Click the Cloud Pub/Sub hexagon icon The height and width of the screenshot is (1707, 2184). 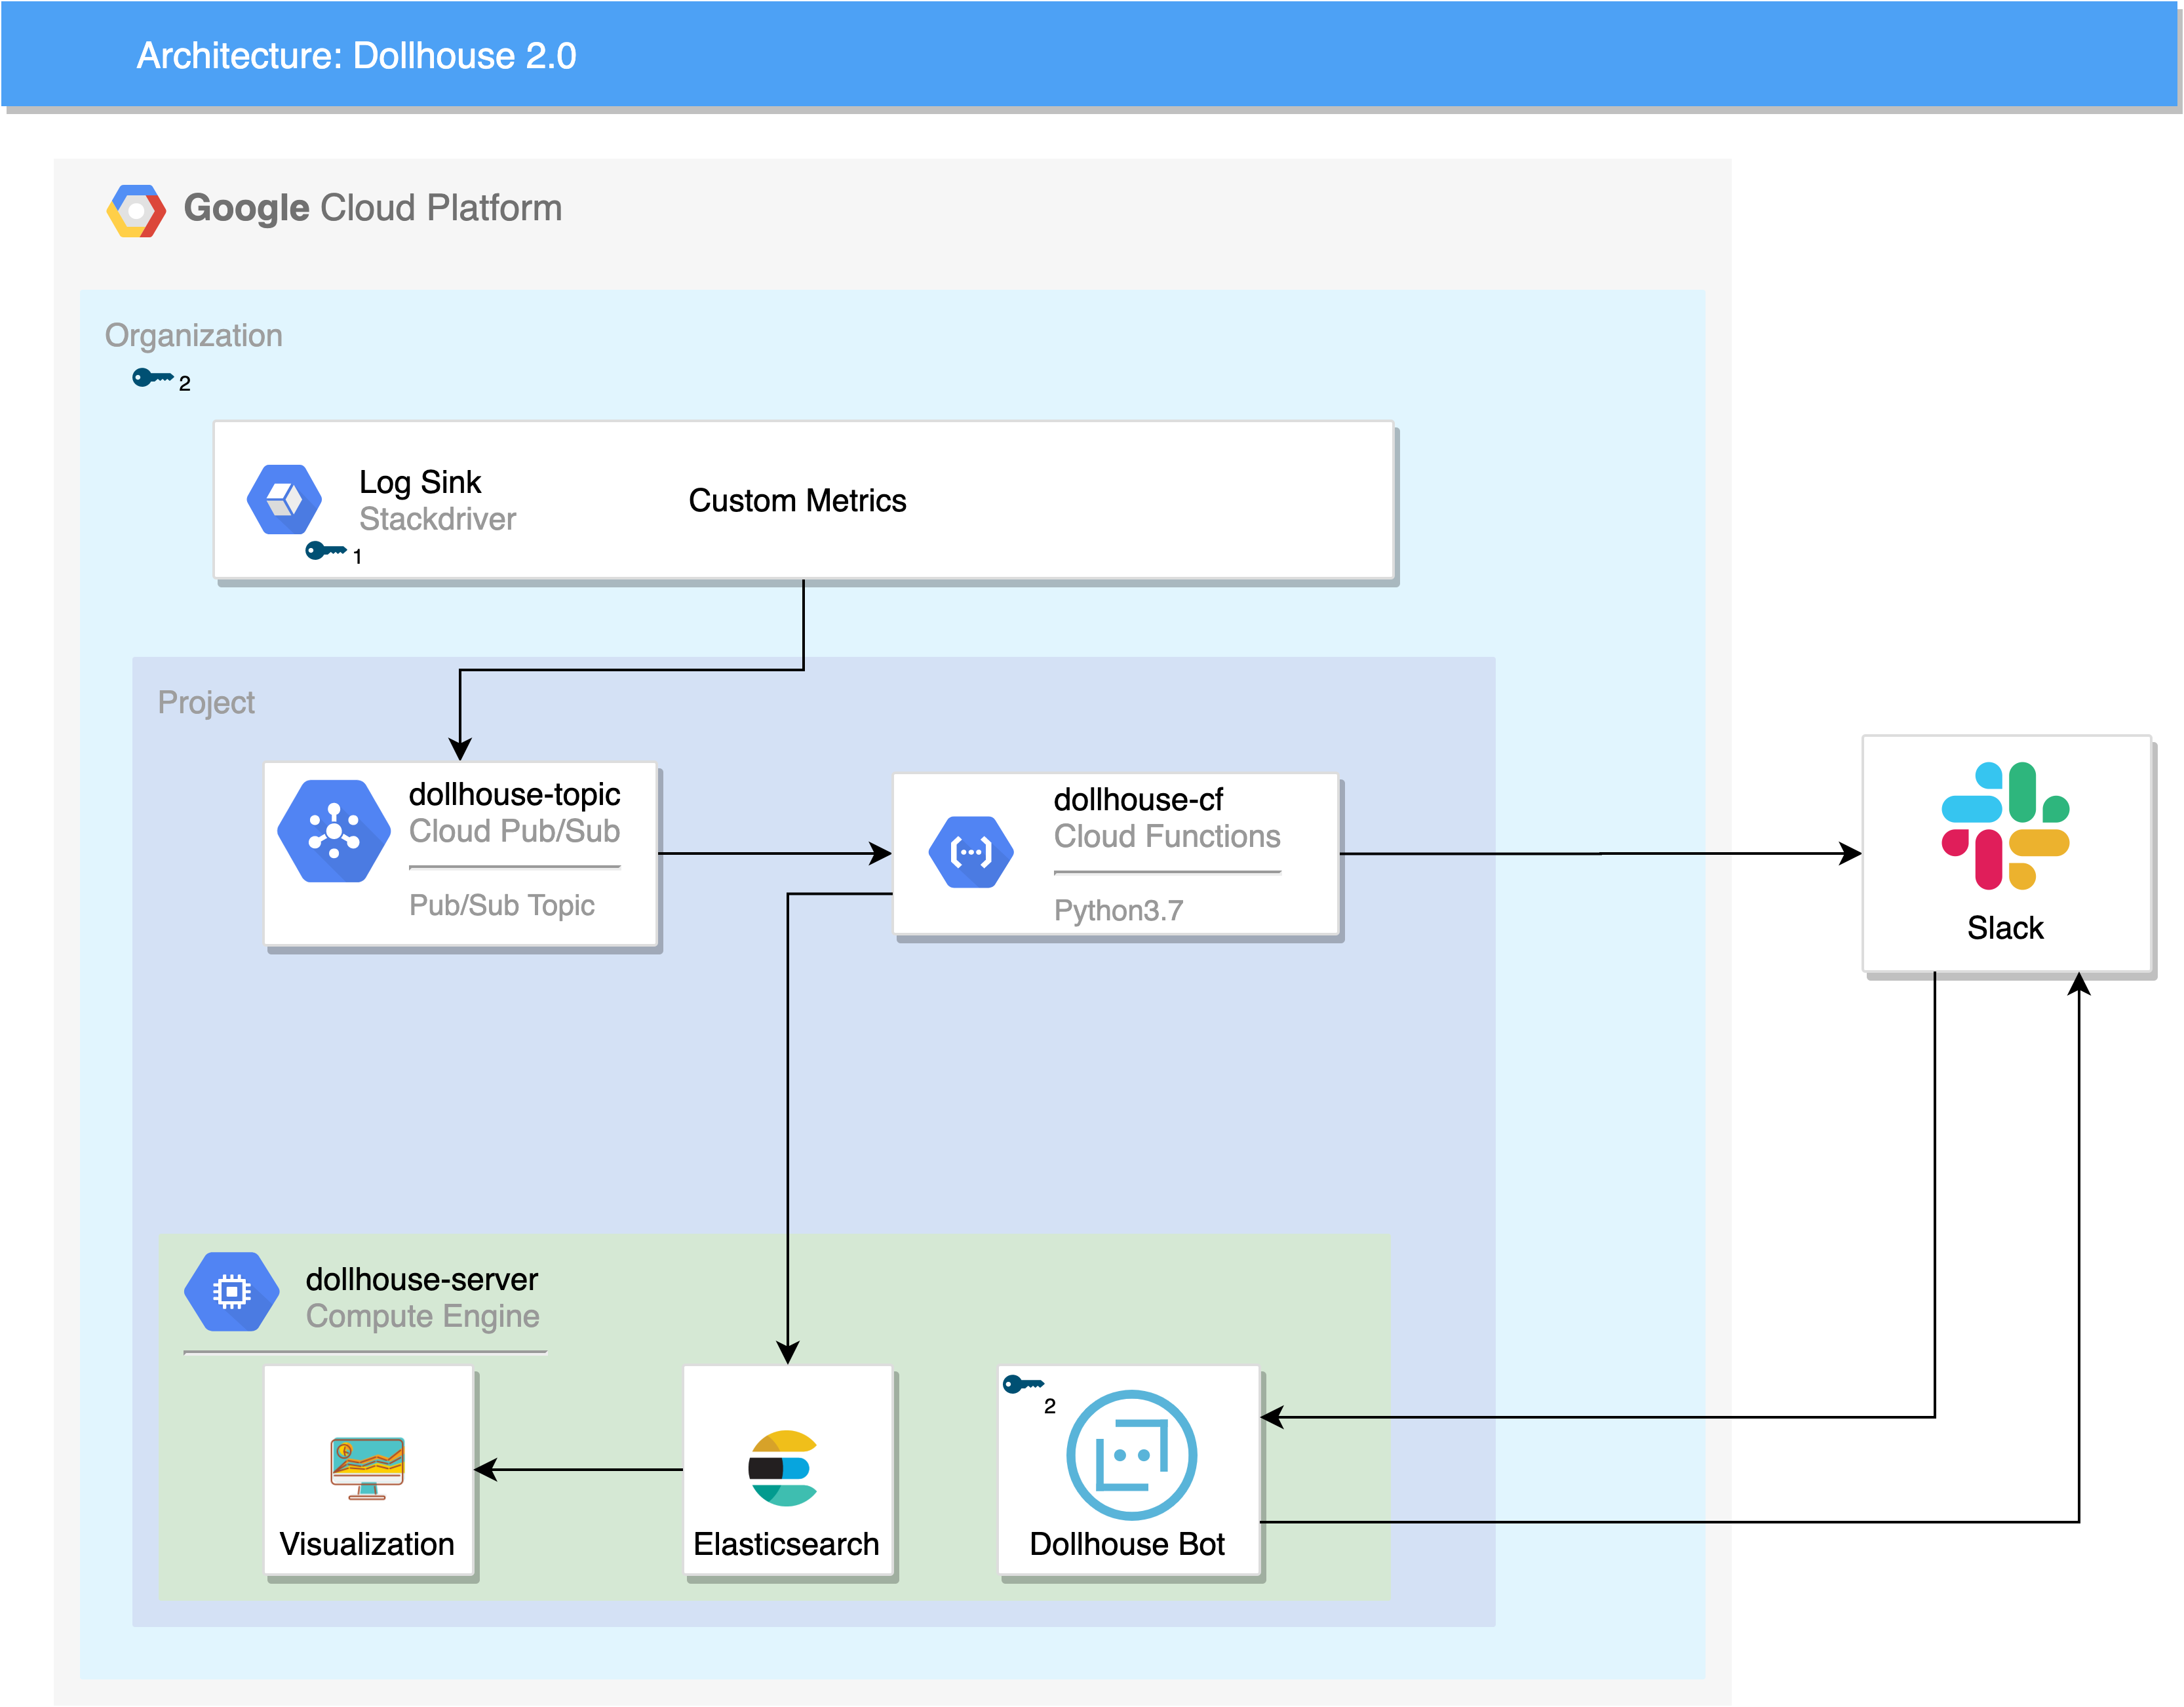334,831
